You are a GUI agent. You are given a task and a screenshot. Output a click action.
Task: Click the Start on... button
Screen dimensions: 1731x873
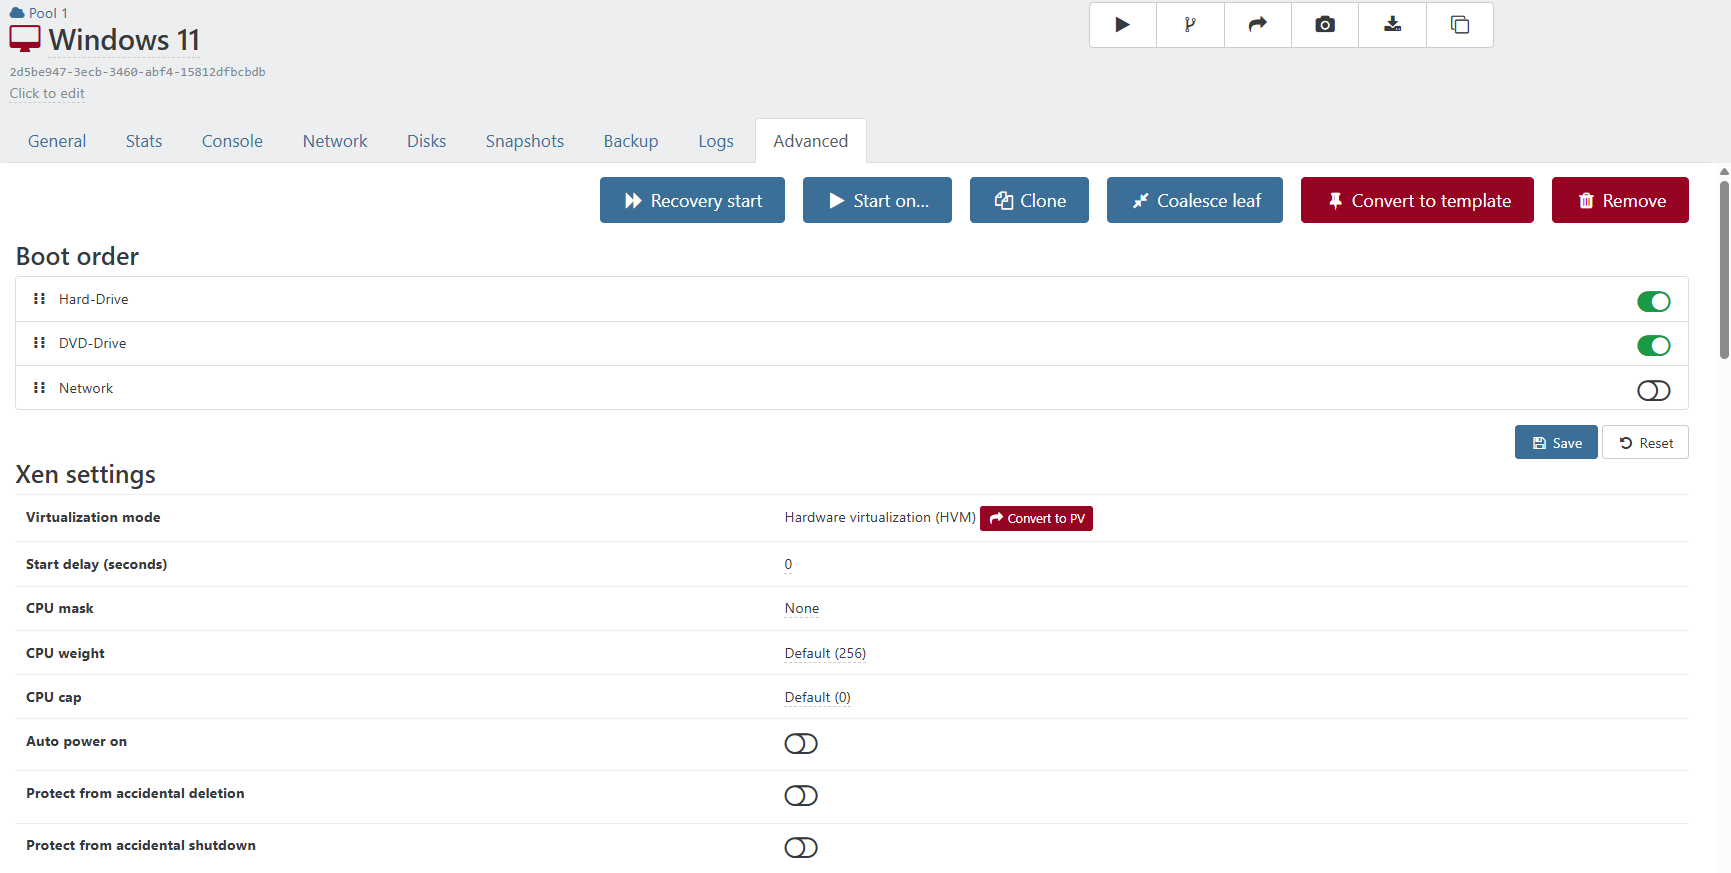tap(877, 200)
